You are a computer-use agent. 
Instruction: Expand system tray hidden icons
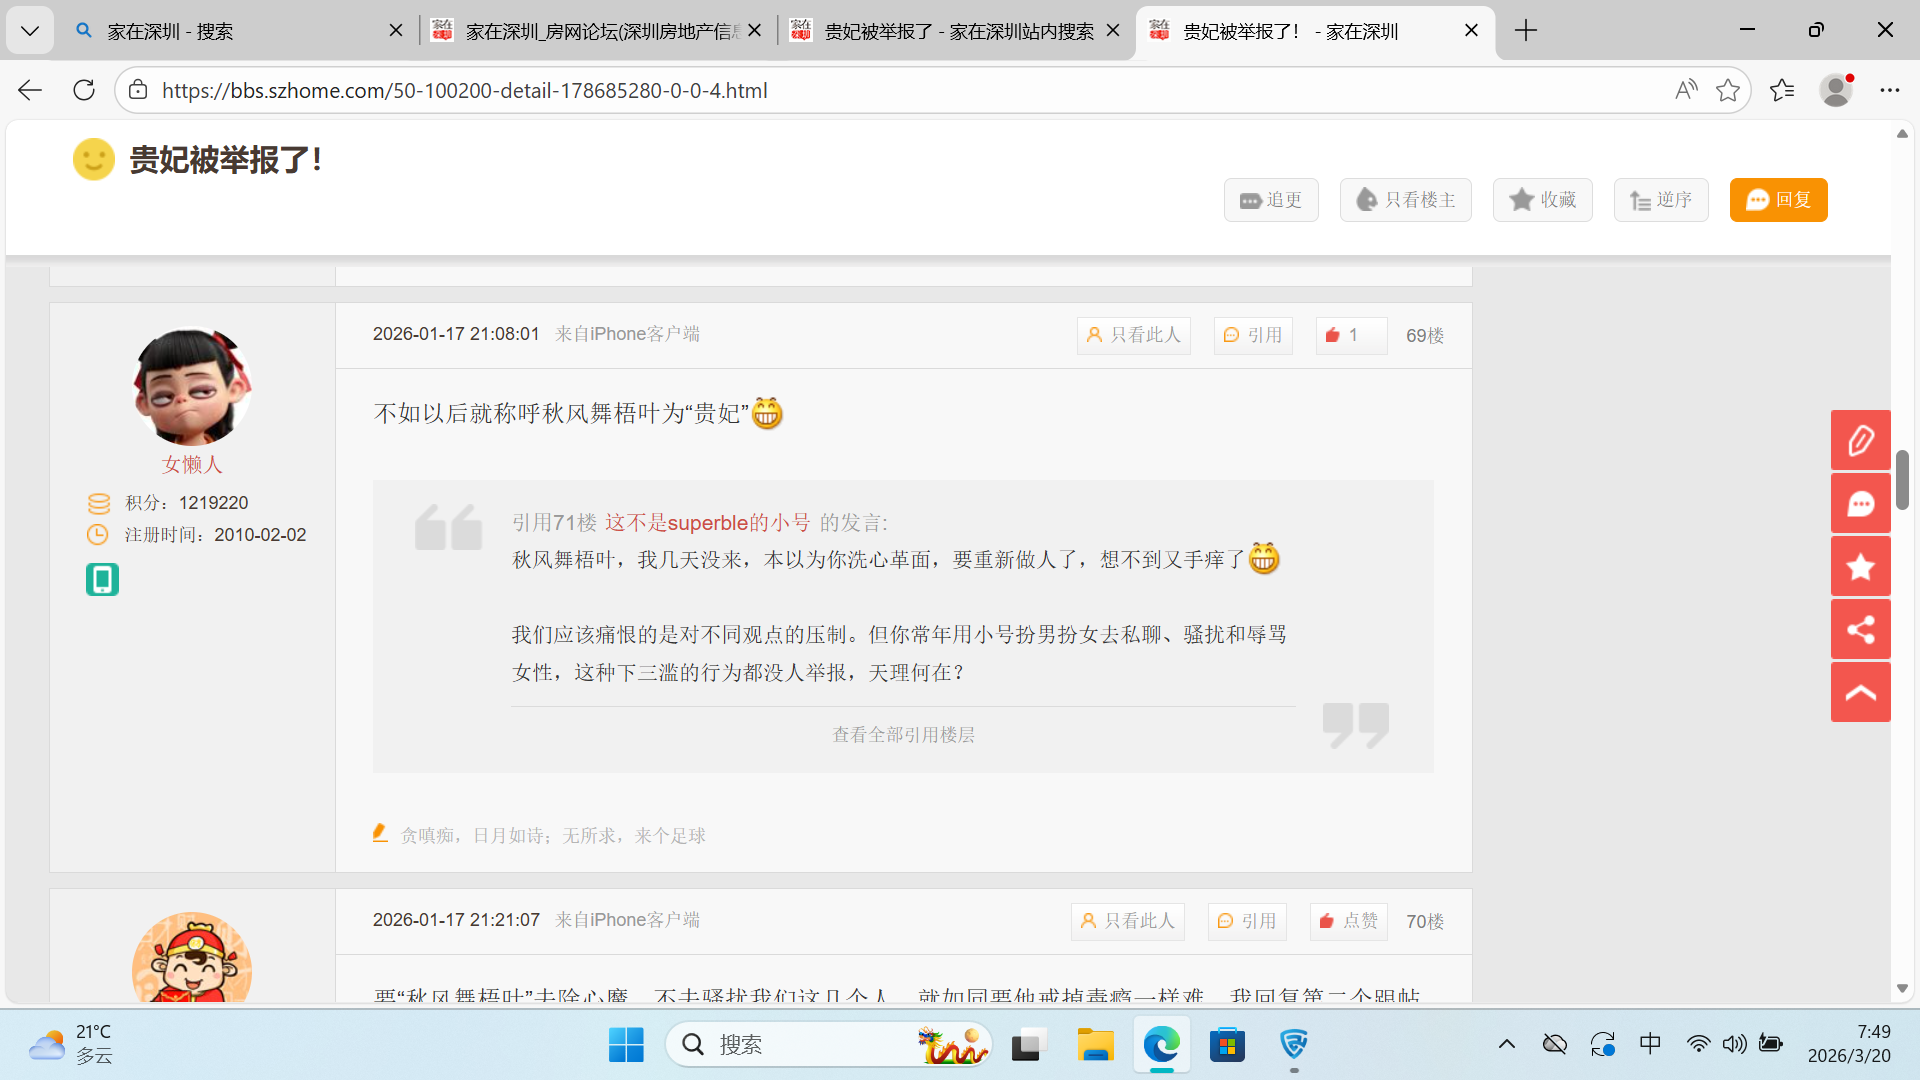point(1506,1045)
